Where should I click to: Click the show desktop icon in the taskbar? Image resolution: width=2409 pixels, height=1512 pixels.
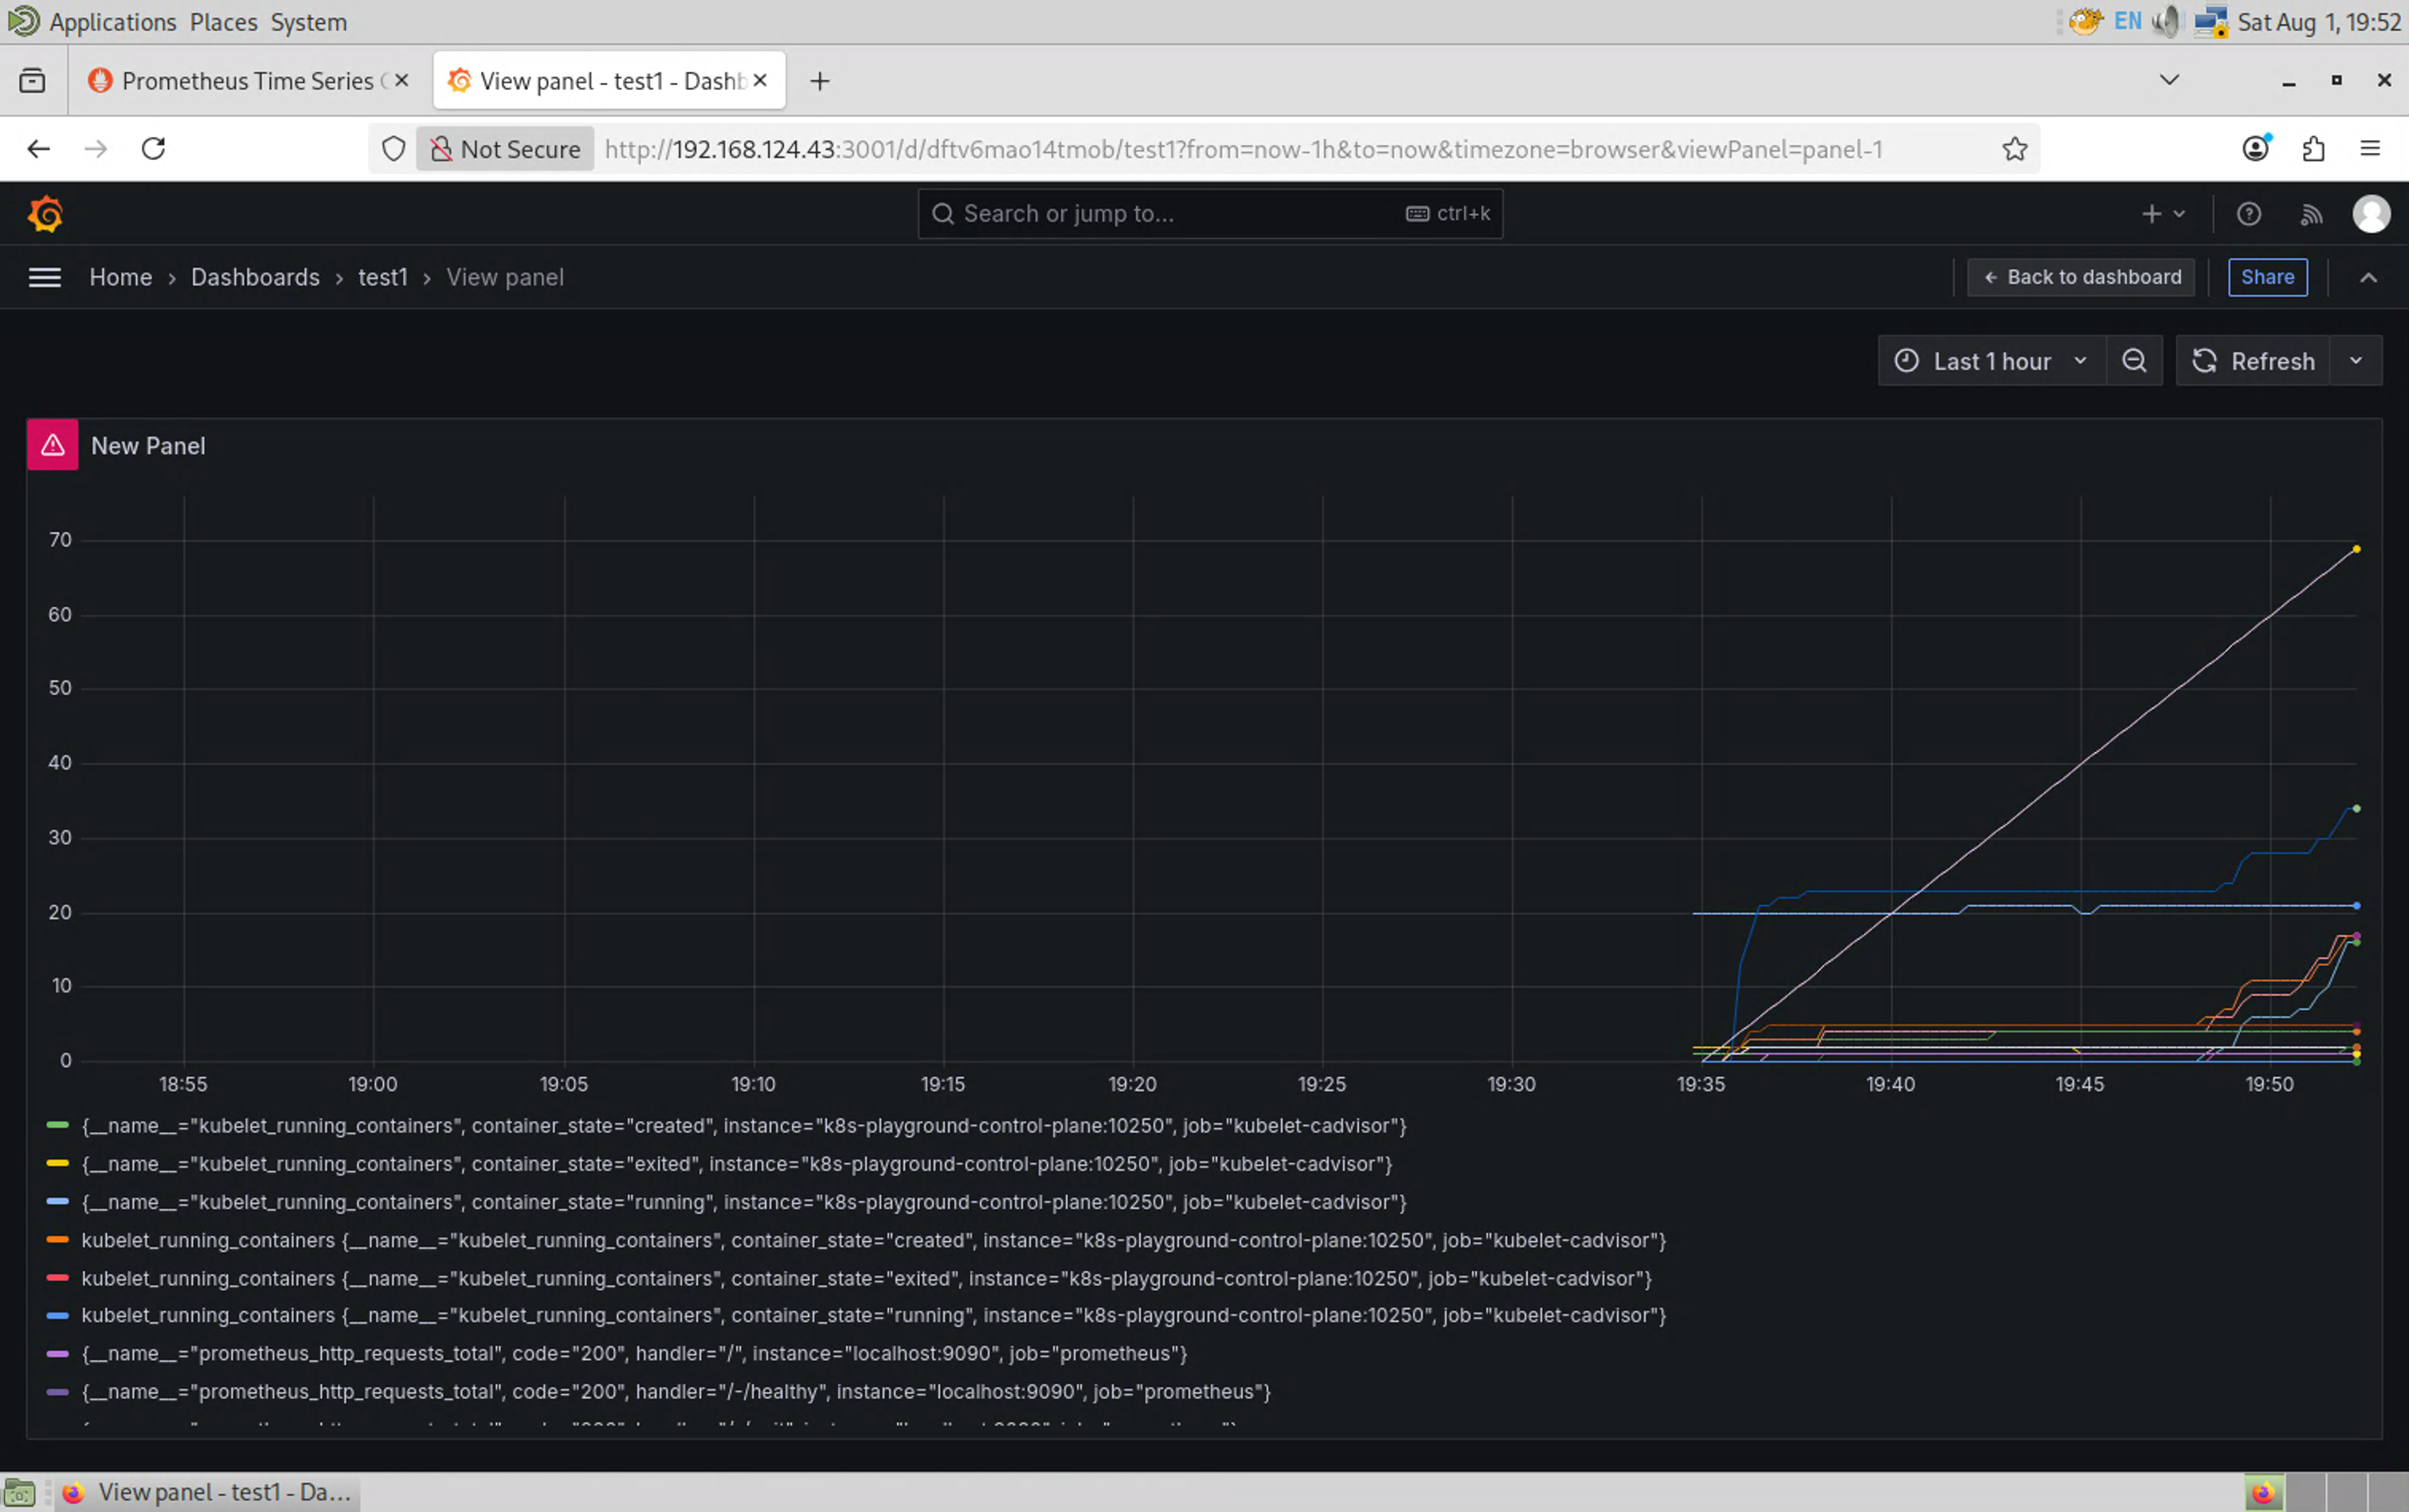[x=20, y=1493]
